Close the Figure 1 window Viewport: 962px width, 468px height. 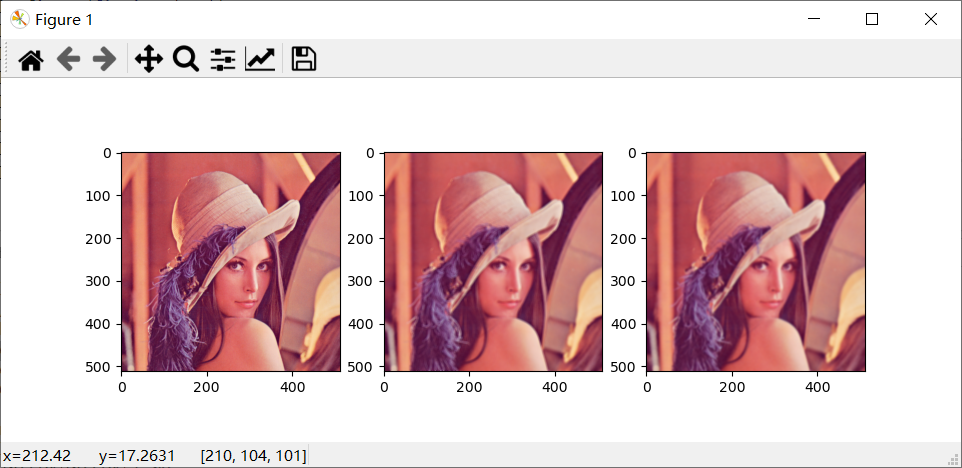(x=931, y=20)
